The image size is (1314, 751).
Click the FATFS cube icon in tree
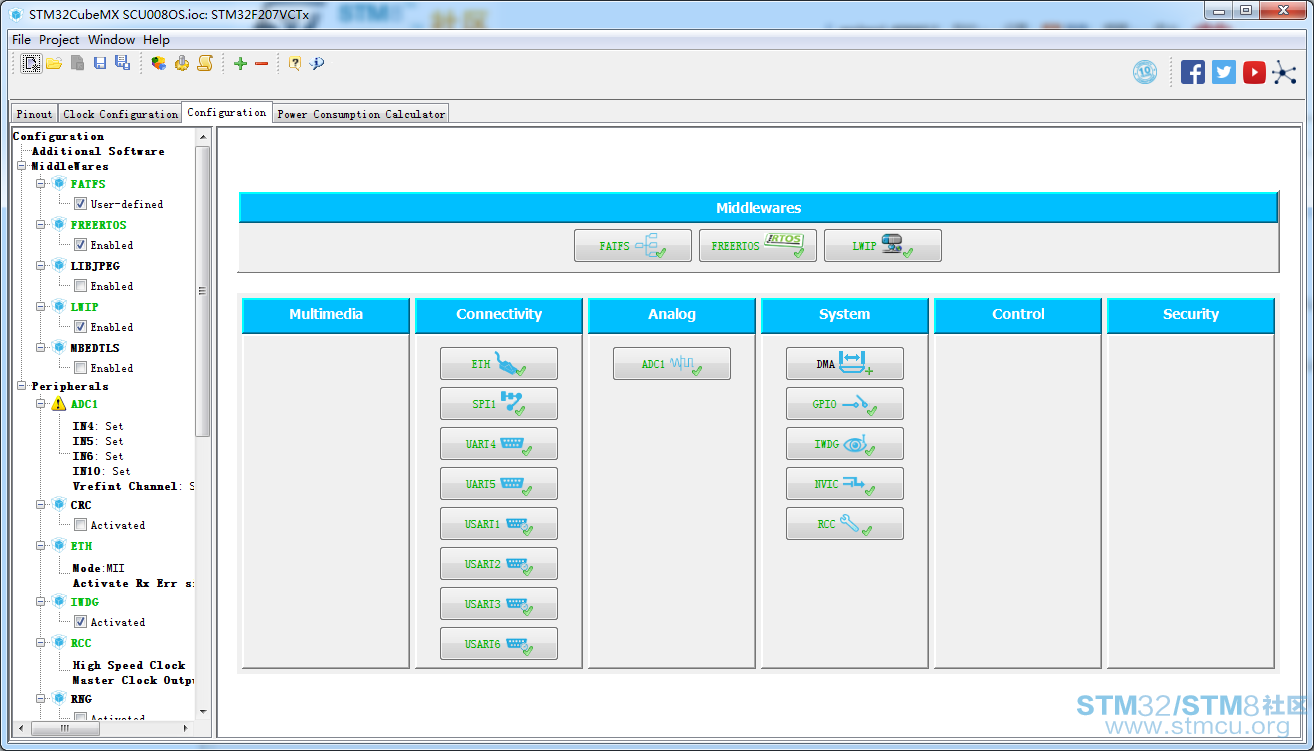click(59, 183)
